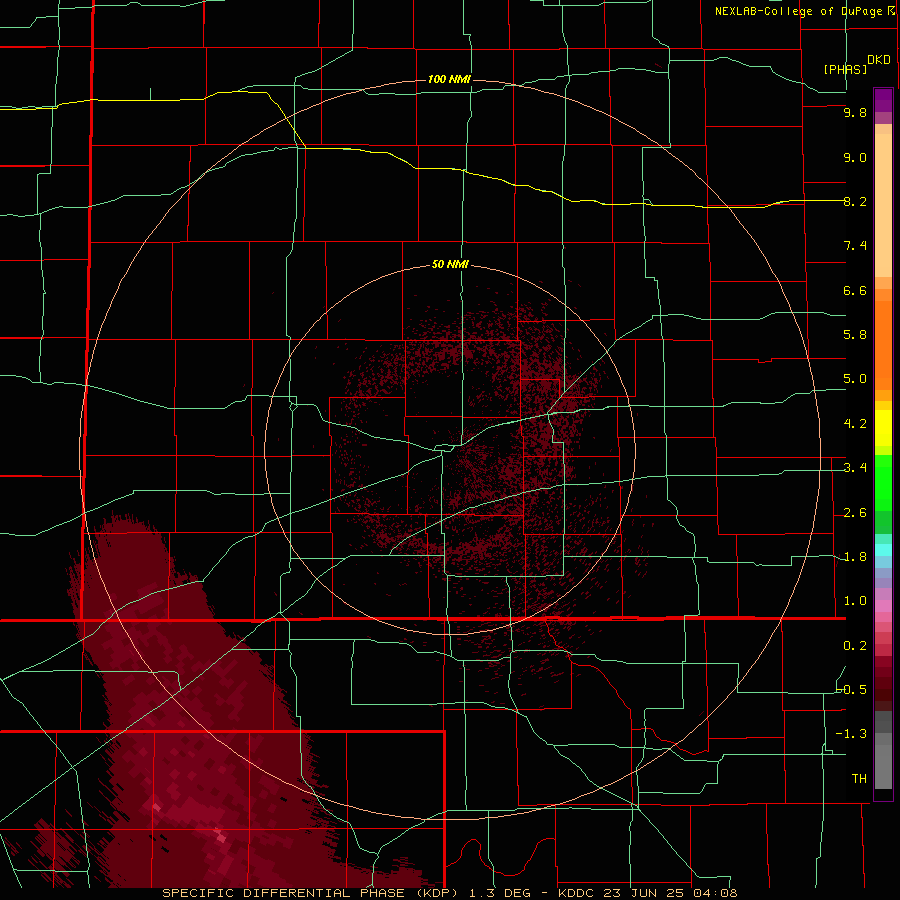Click the 9.0 scale value
This screenshot has height=900, width=900.
(x=855, y=157)
